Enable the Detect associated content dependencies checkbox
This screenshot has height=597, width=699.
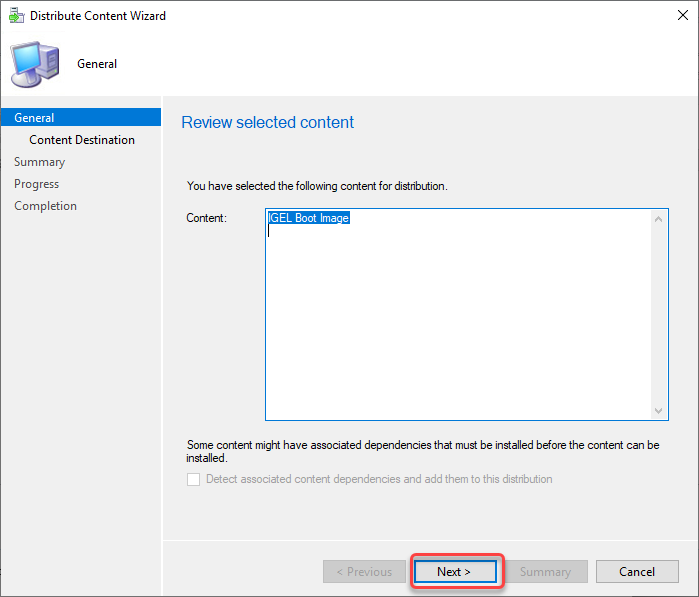194,479
